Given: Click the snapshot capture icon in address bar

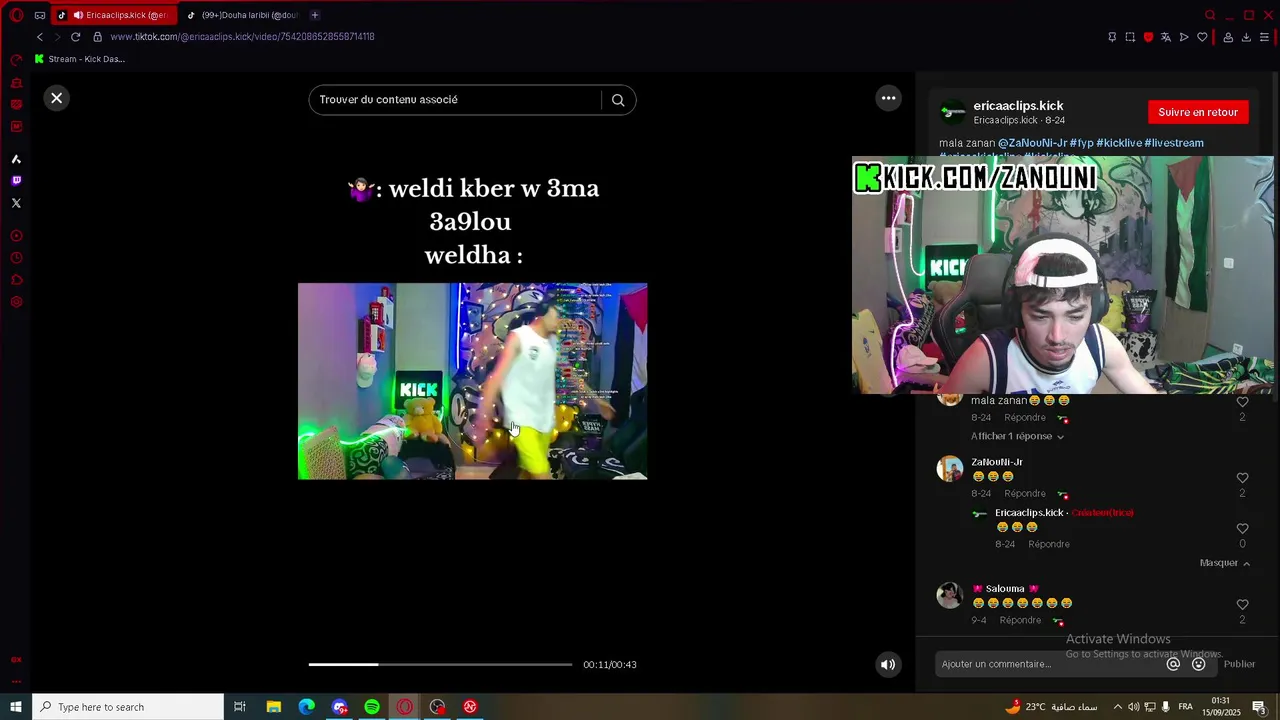Looking at the screenshot, I should pyautogui.click(x=1130, y=37).
